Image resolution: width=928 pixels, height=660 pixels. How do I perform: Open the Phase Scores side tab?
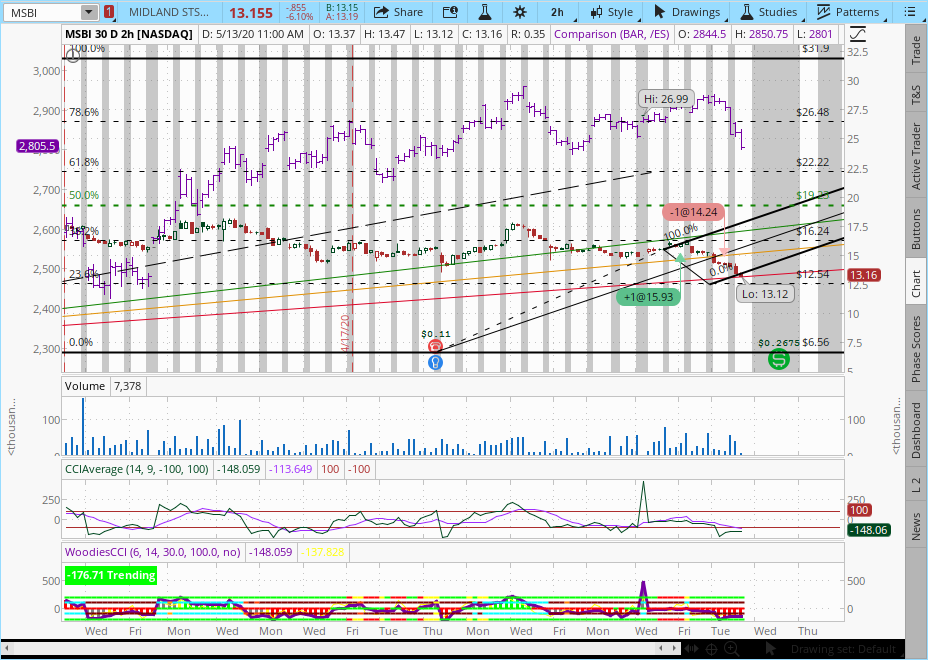916,349
